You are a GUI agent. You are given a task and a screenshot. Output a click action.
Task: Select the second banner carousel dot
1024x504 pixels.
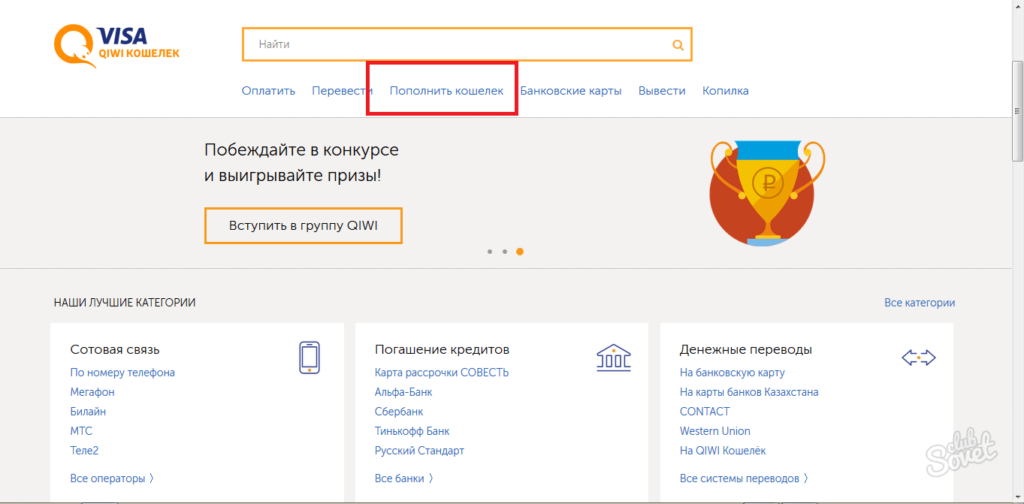tap(505, 251)
